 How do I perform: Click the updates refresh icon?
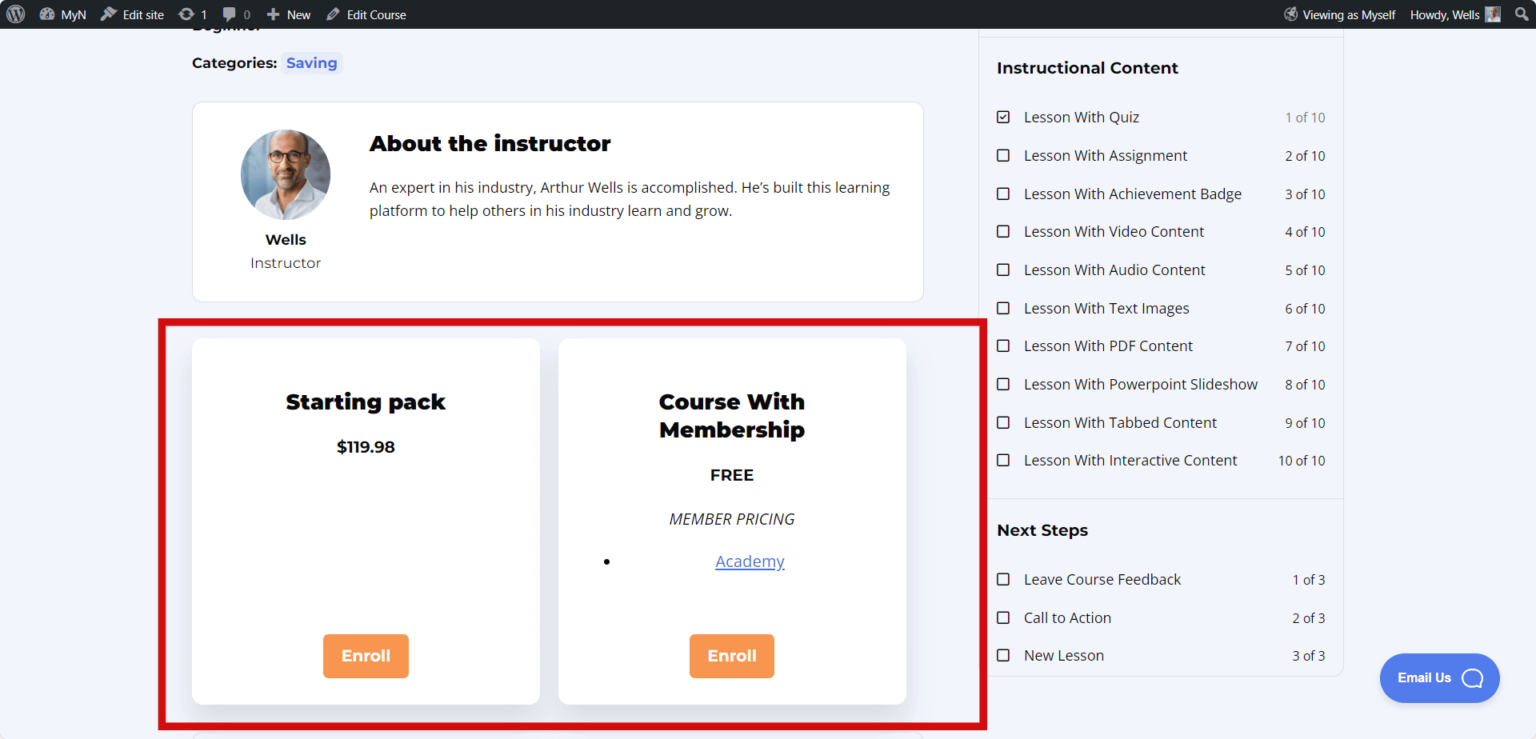186,14
